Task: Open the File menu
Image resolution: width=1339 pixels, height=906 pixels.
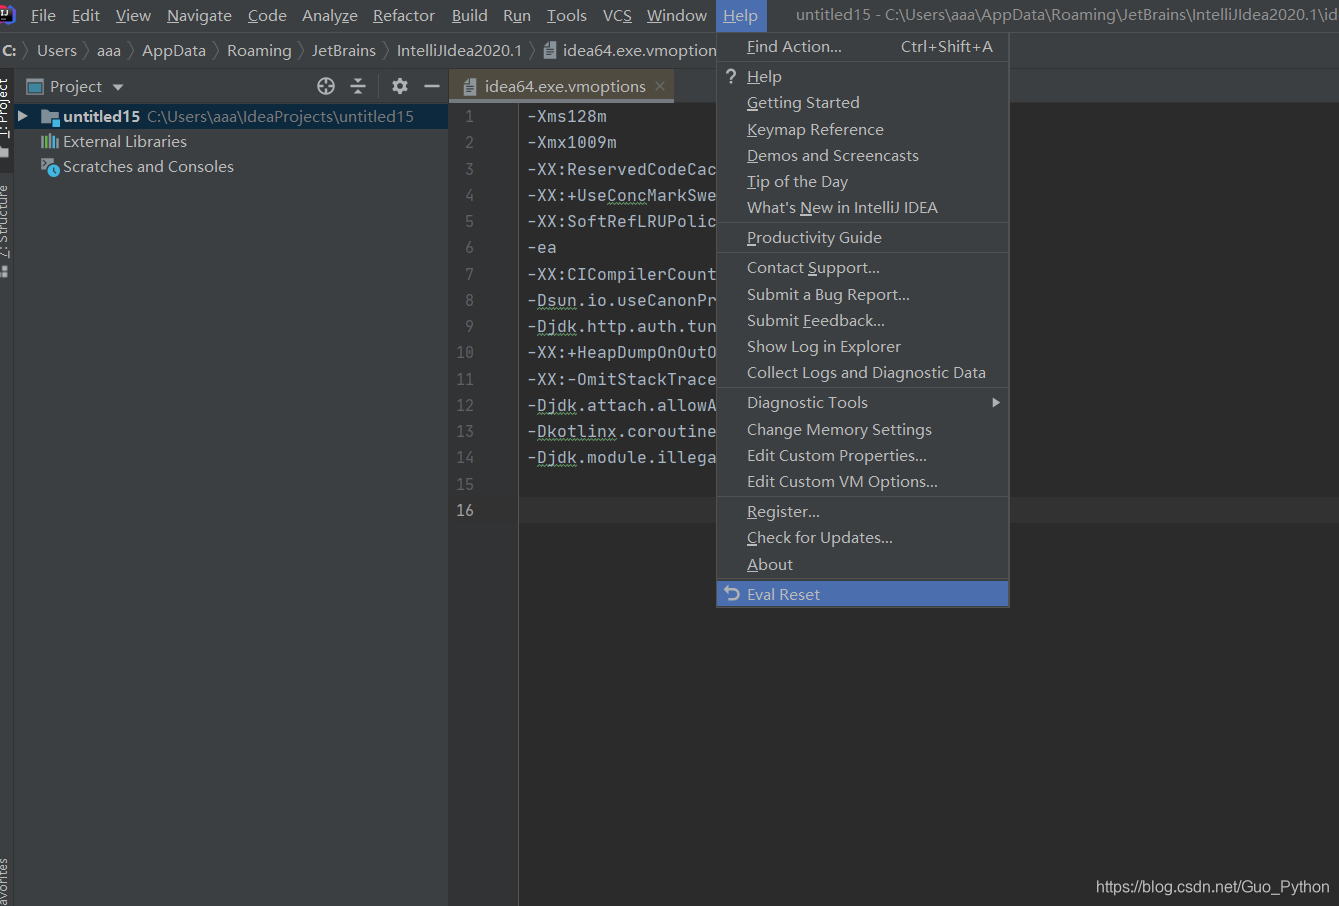Action: coord(43,15)
